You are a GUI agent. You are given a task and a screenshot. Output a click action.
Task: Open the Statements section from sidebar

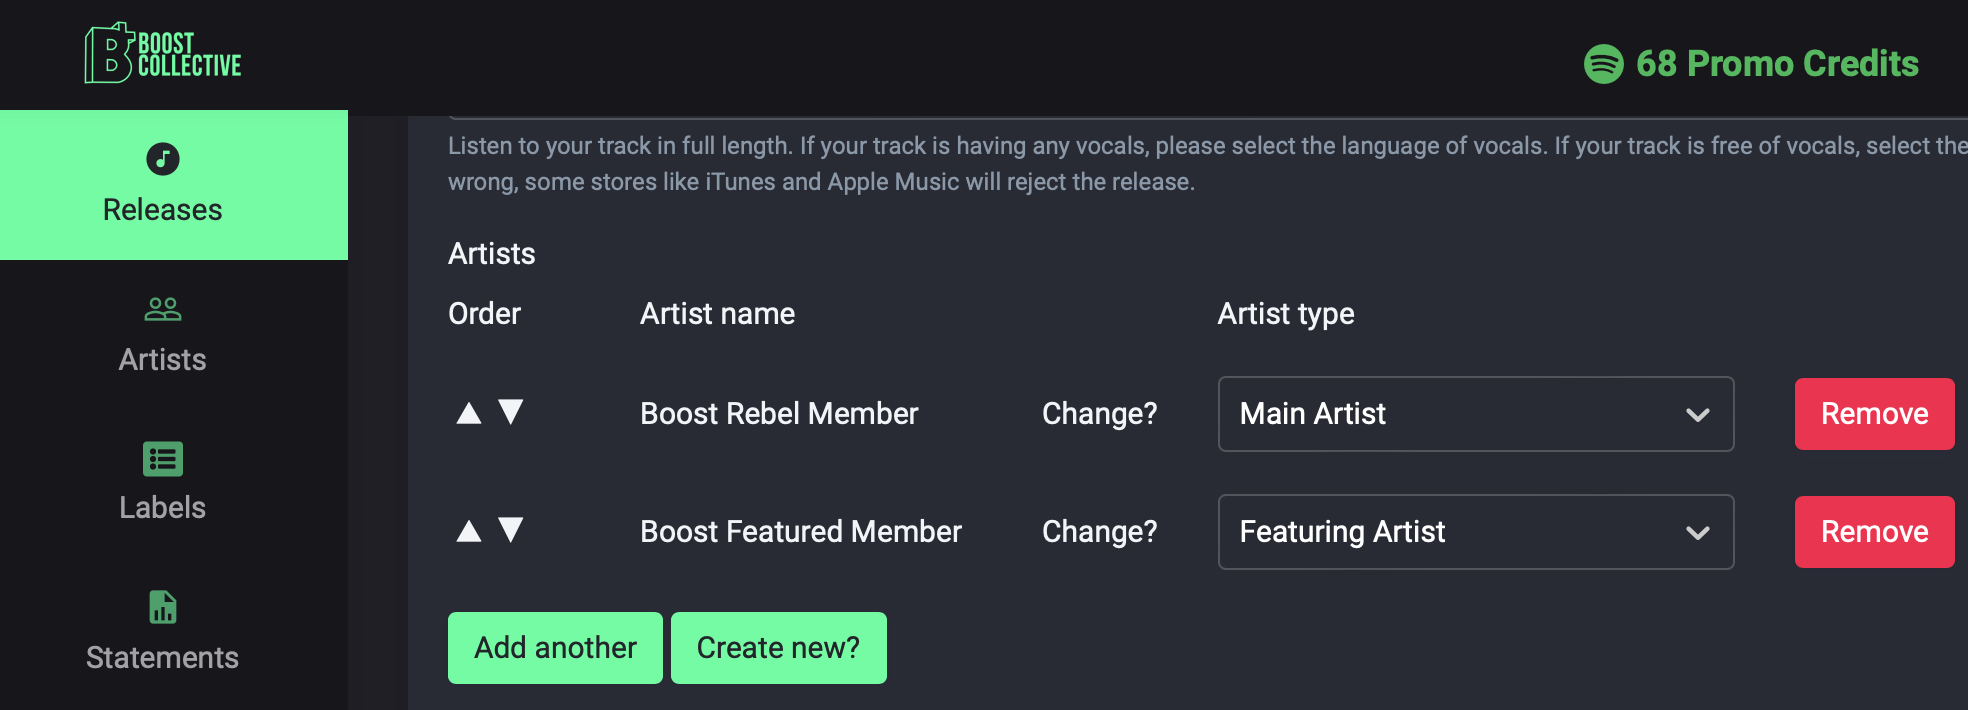pyautogui.click(x=162, y=656)
